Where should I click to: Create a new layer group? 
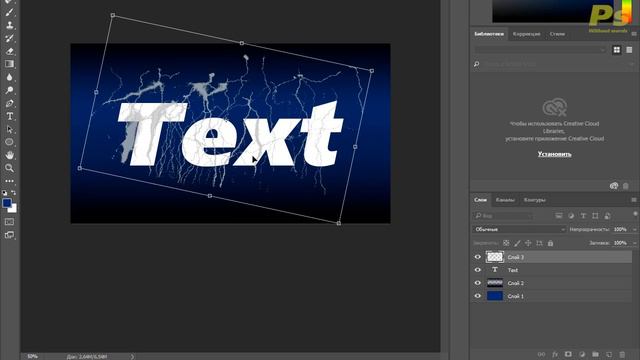click(x=595, y=354)
